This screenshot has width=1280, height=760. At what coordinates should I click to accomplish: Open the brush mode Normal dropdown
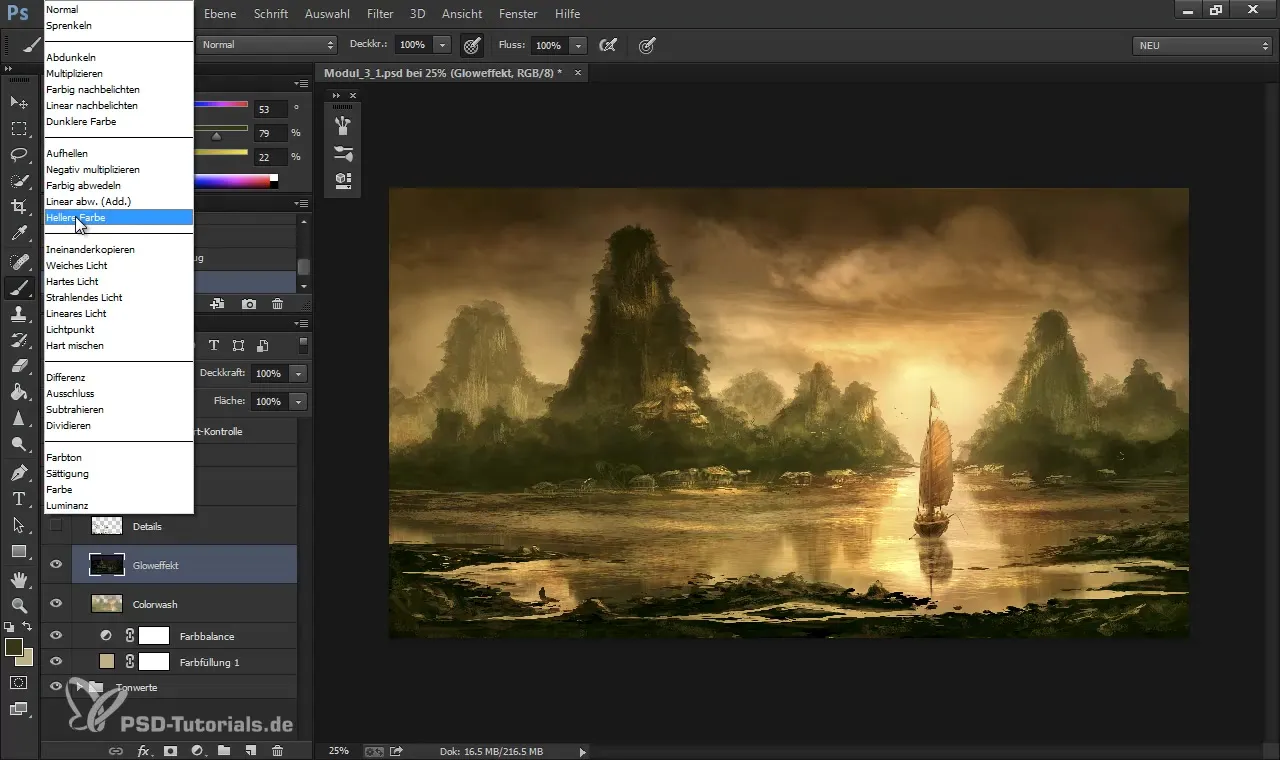click(x=267, y=45)
